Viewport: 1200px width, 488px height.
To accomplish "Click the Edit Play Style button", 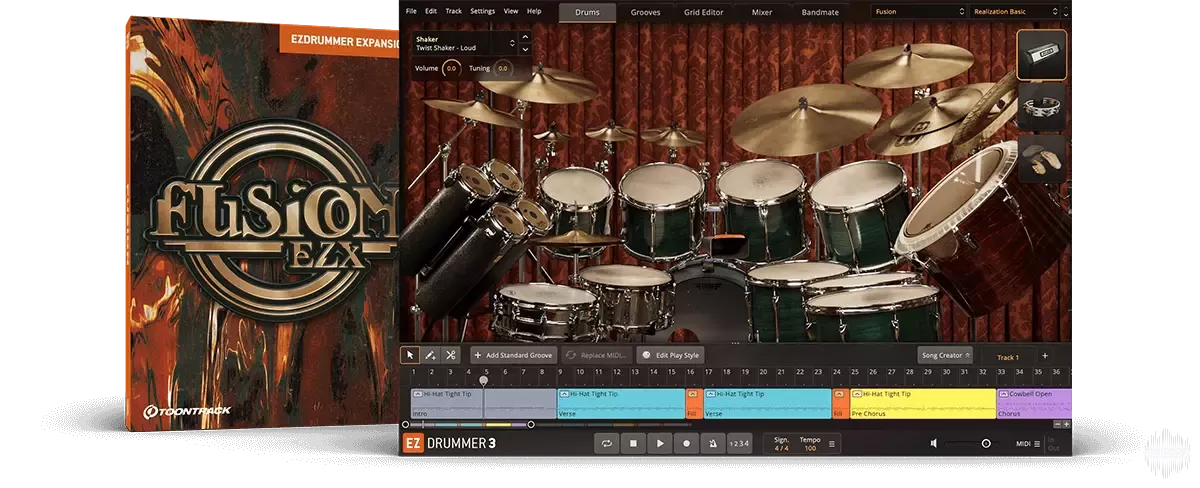I will click(x=670, y=355).
